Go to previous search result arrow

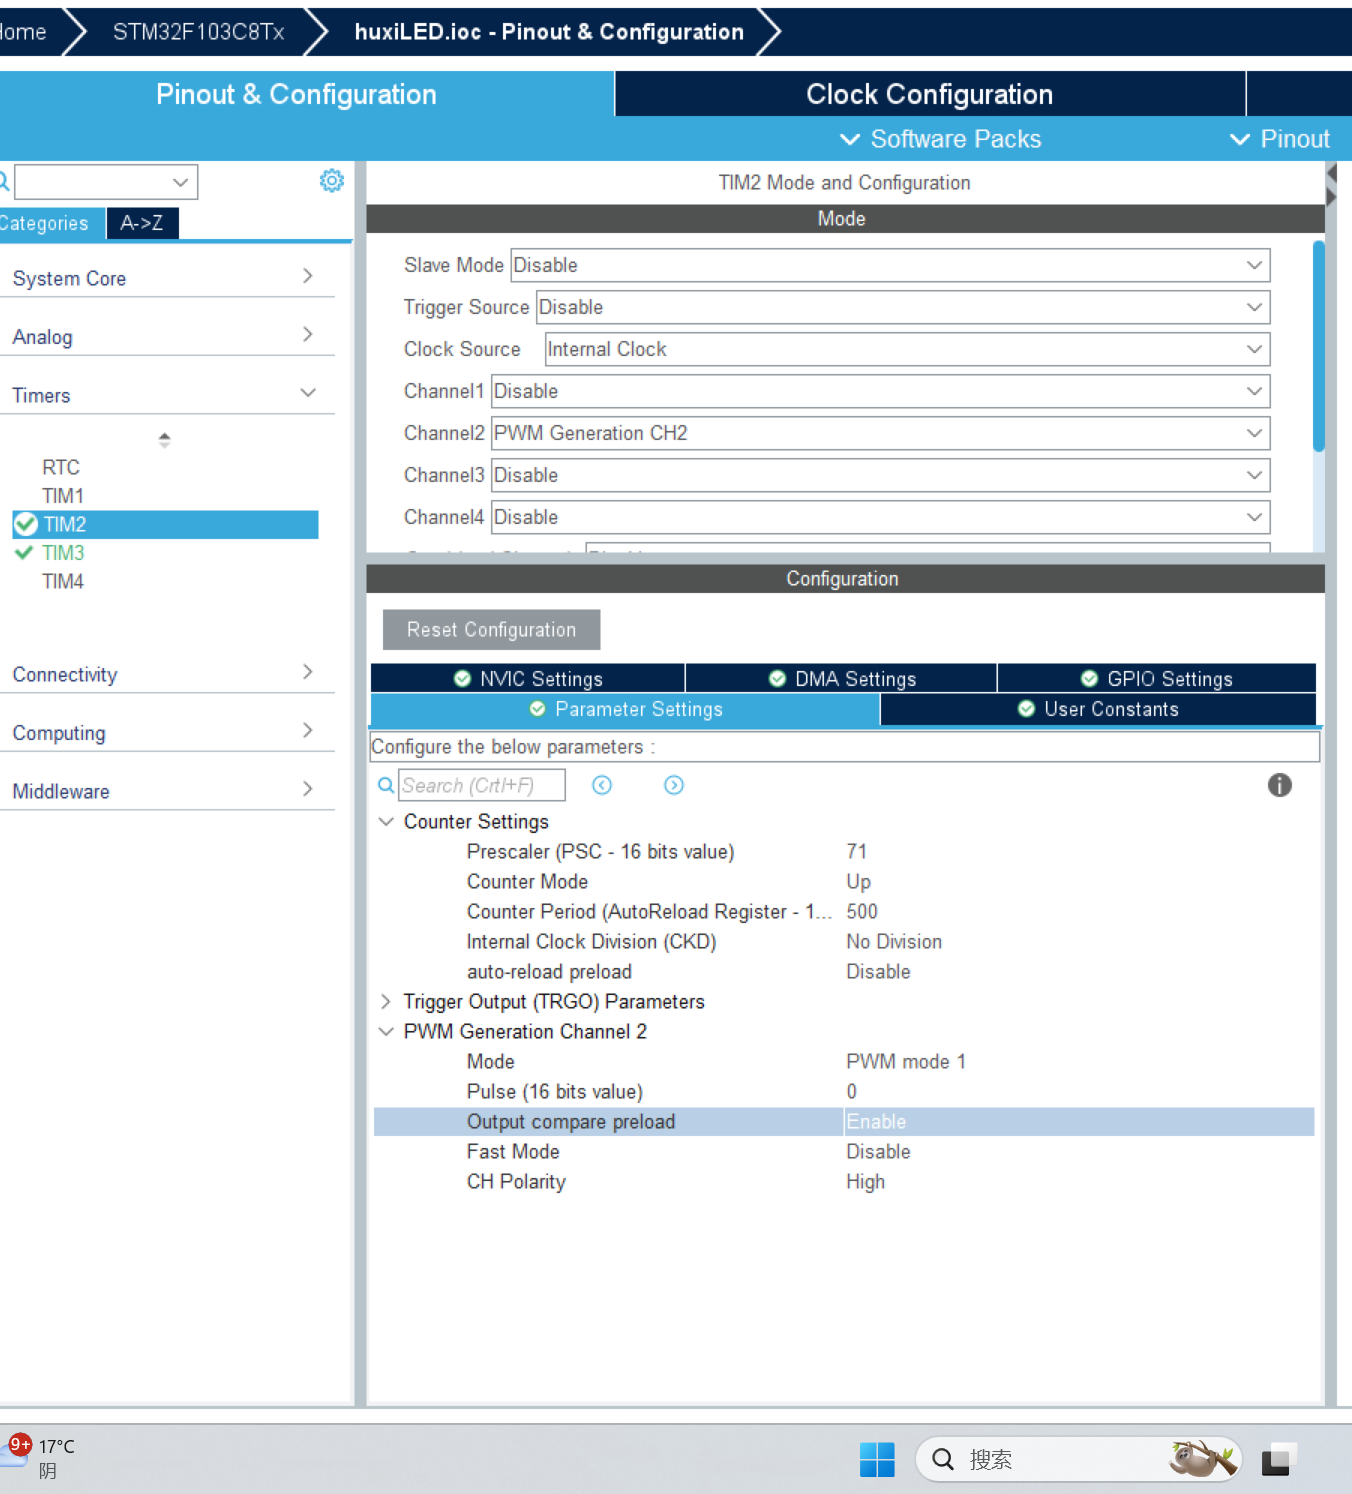(x=602, y=785)
